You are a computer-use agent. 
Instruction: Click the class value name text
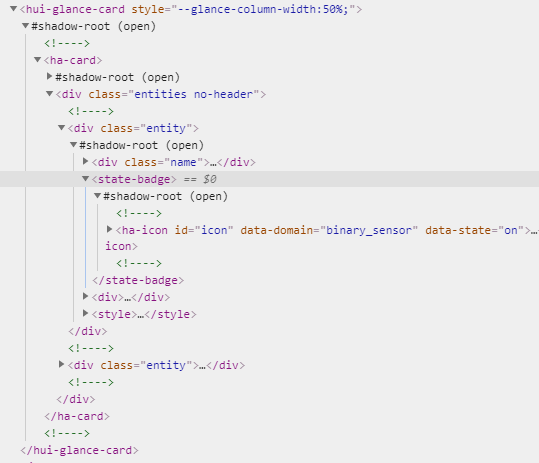click(x=183, y=162)
